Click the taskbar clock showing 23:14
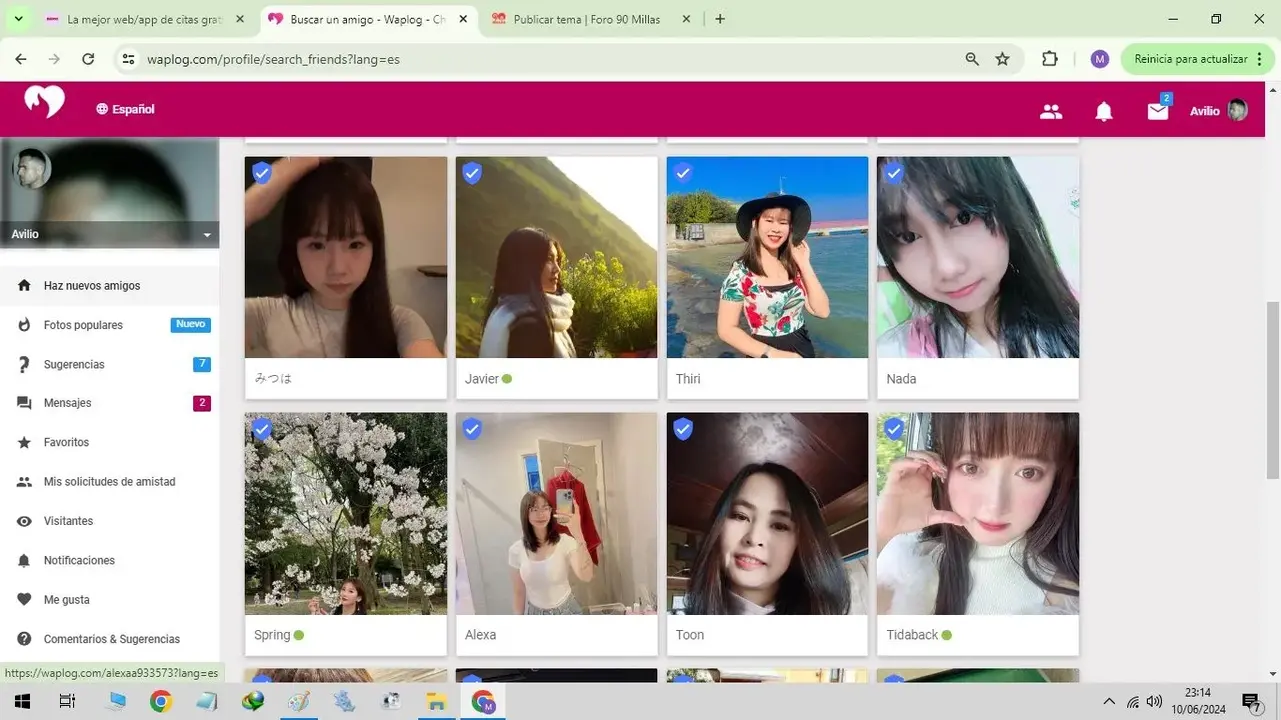1281x720 pixels. click(1197, 701)
